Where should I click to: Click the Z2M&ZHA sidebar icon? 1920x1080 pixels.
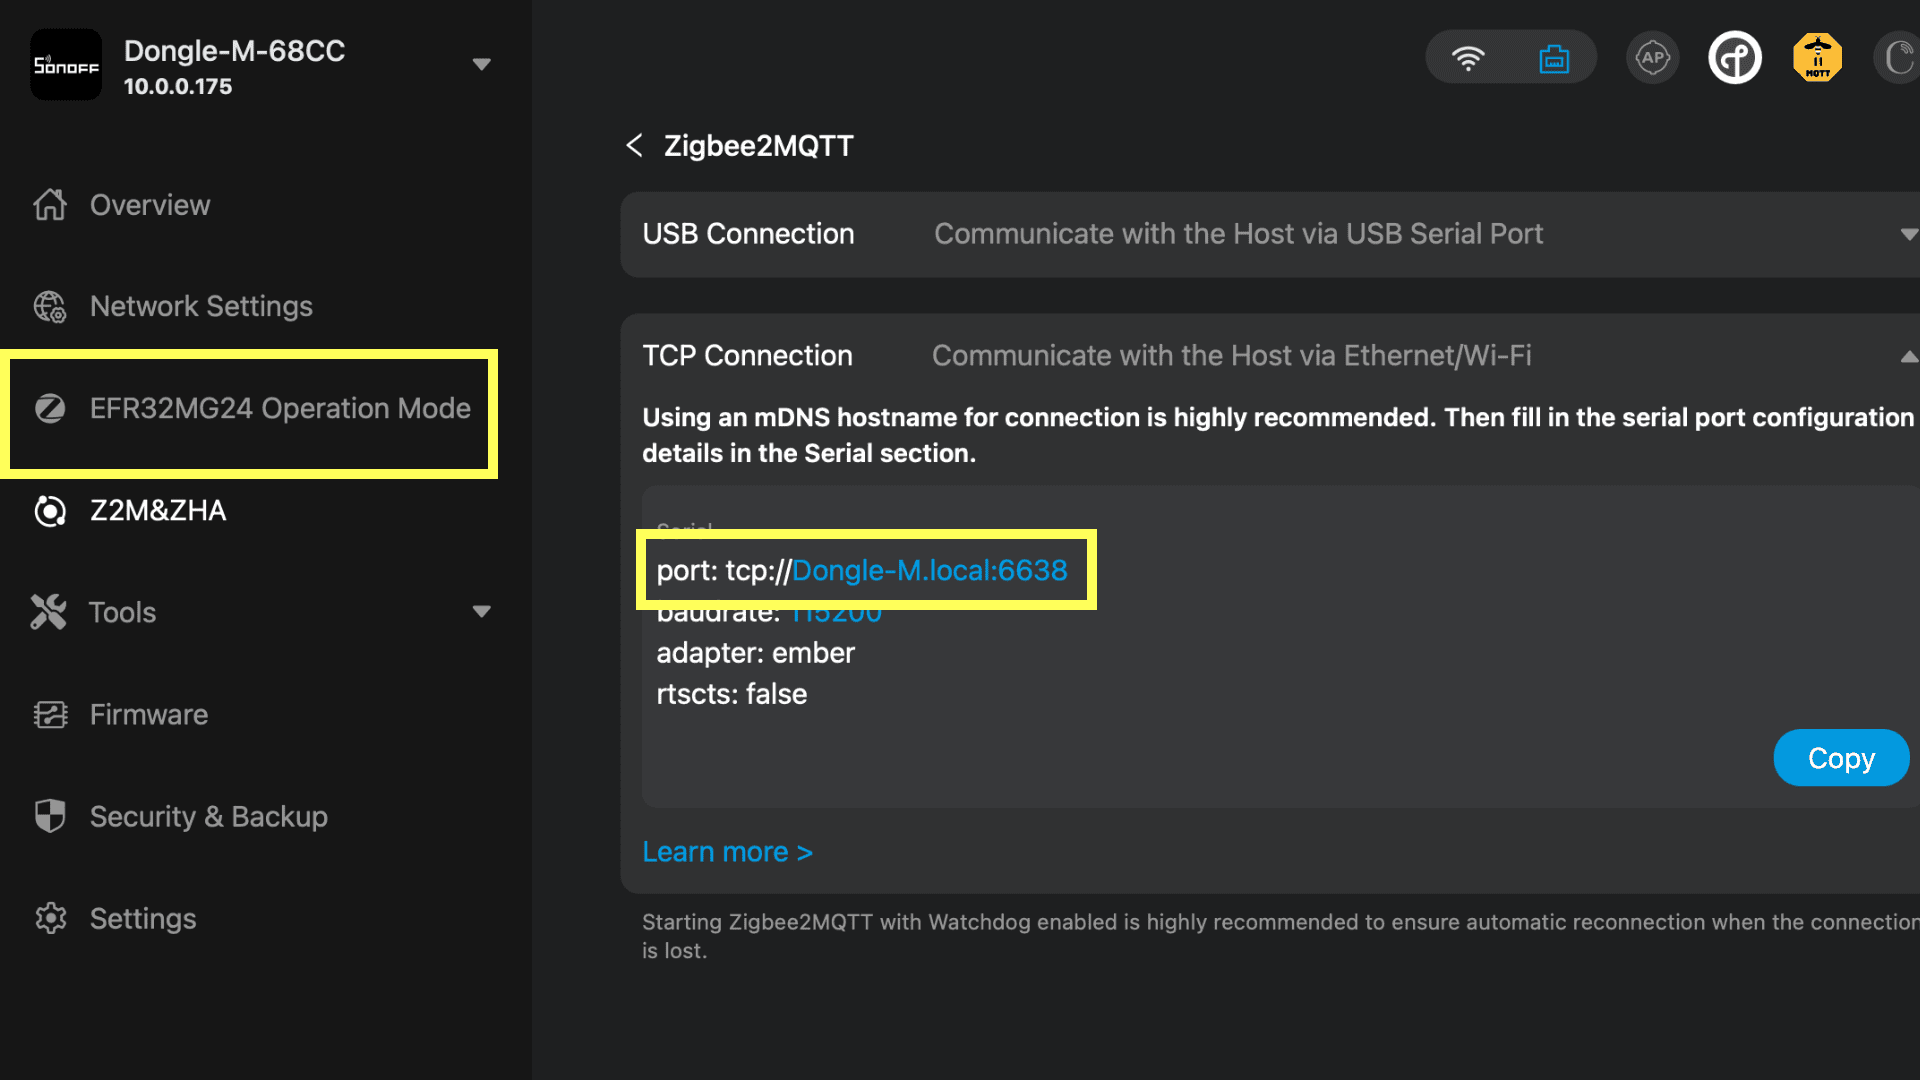coord(50,511)
